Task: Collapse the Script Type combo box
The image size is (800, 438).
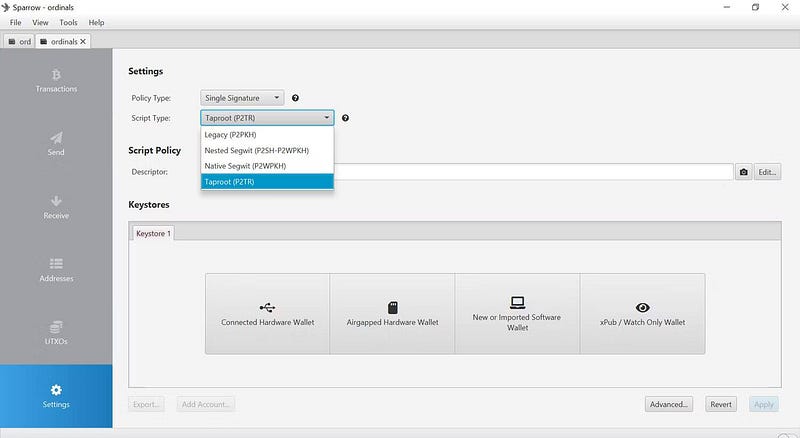Action: (267, 118)
